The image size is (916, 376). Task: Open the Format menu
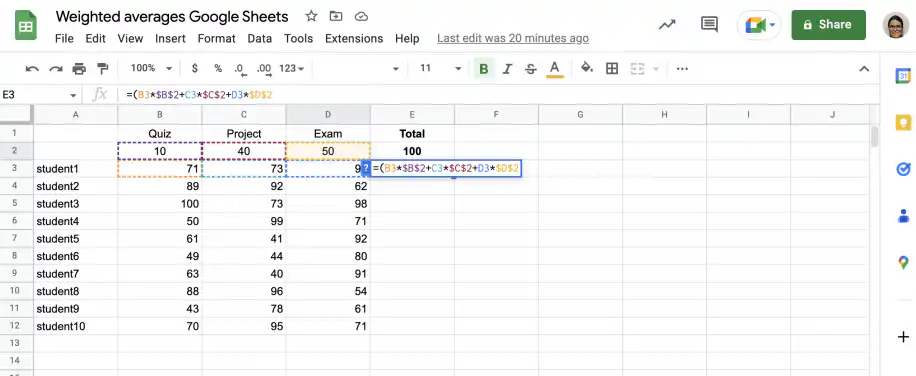tap(216, 39)
